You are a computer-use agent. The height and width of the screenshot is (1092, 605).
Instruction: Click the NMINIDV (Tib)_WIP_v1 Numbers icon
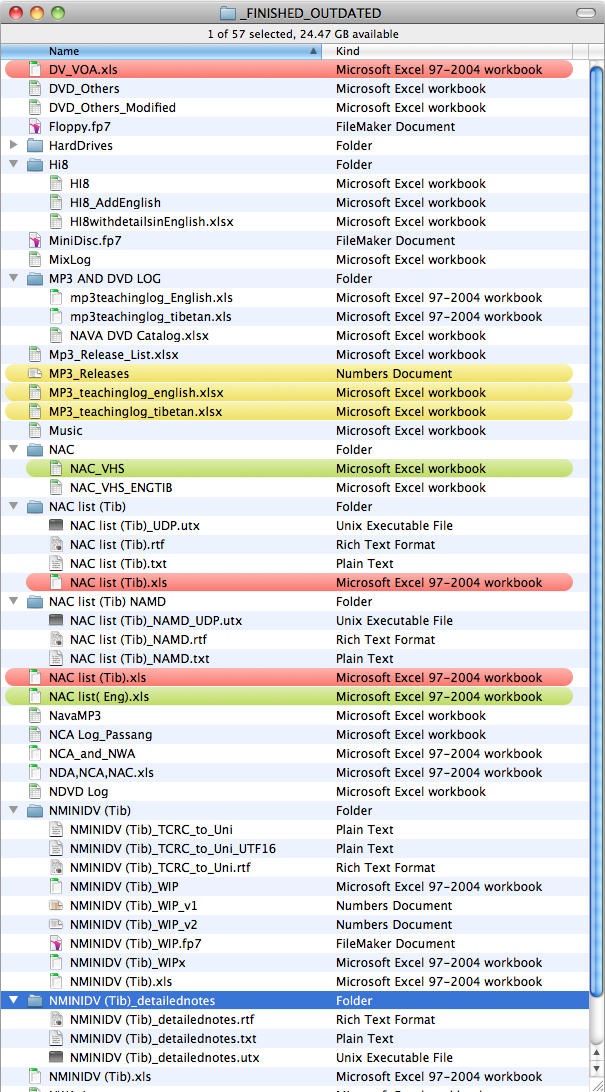[56, 906]
